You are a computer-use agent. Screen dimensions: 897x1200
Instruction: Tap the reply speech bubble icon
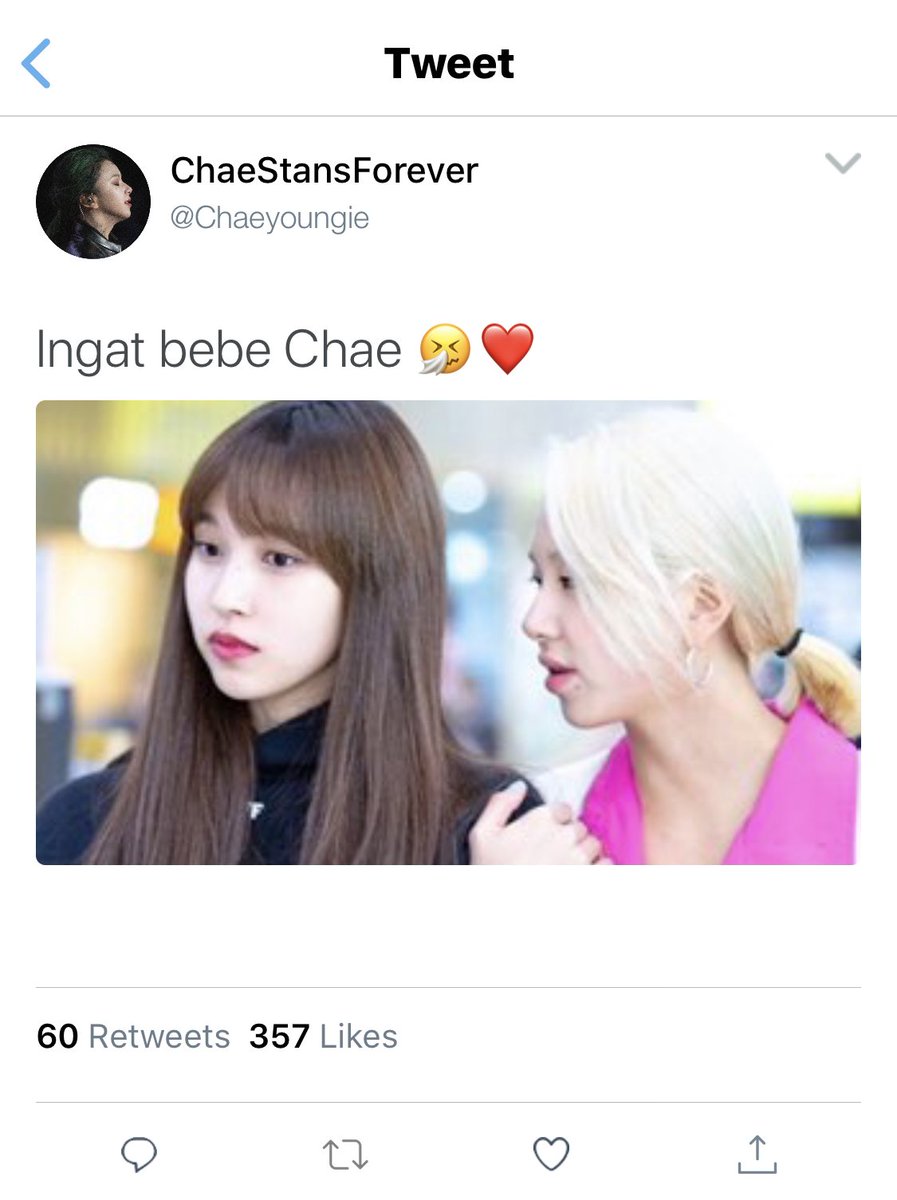coord(139,1154)
